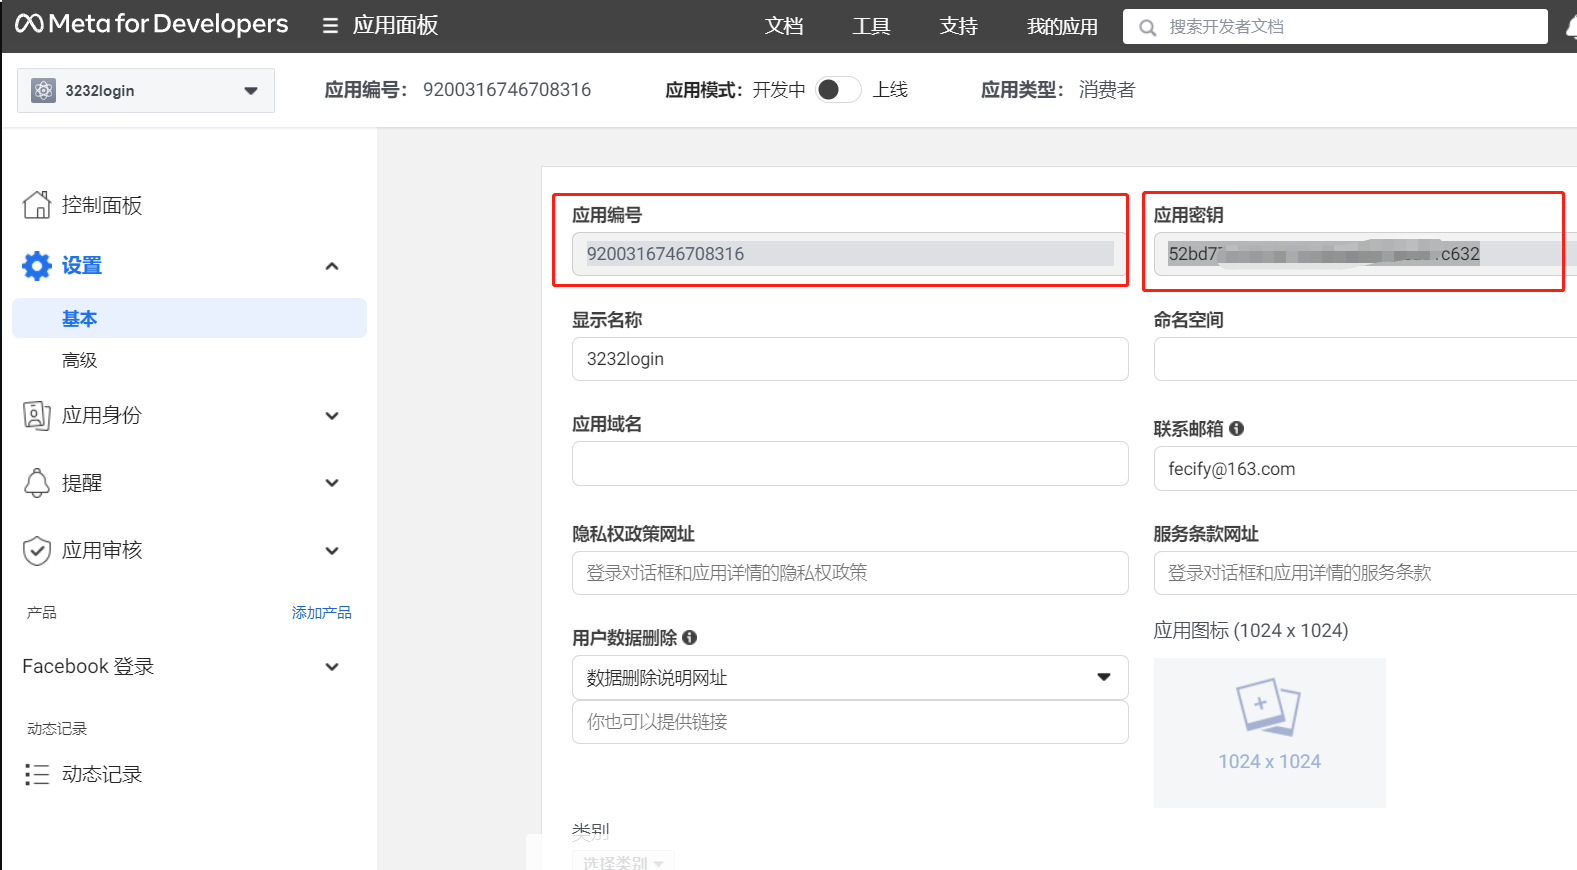Click the 隐私权政策网址 input field
This screenshot has width=1577, height=870.
coord(850,573)
